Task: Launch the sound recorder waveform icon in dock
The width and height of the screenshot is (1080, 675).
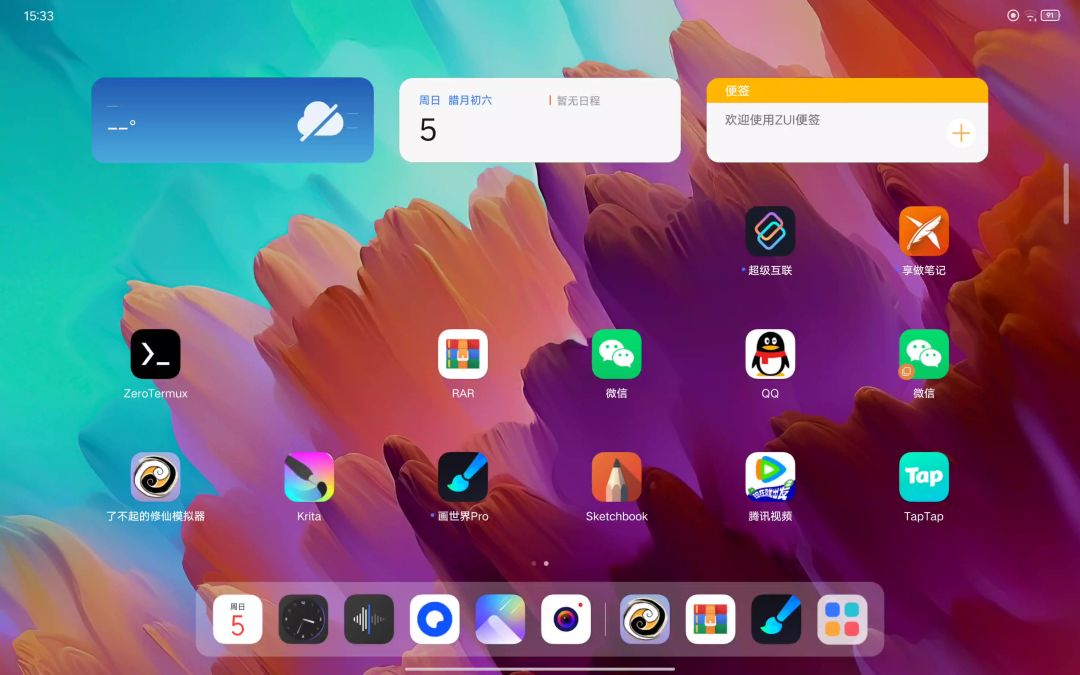Action: [369, 620]
